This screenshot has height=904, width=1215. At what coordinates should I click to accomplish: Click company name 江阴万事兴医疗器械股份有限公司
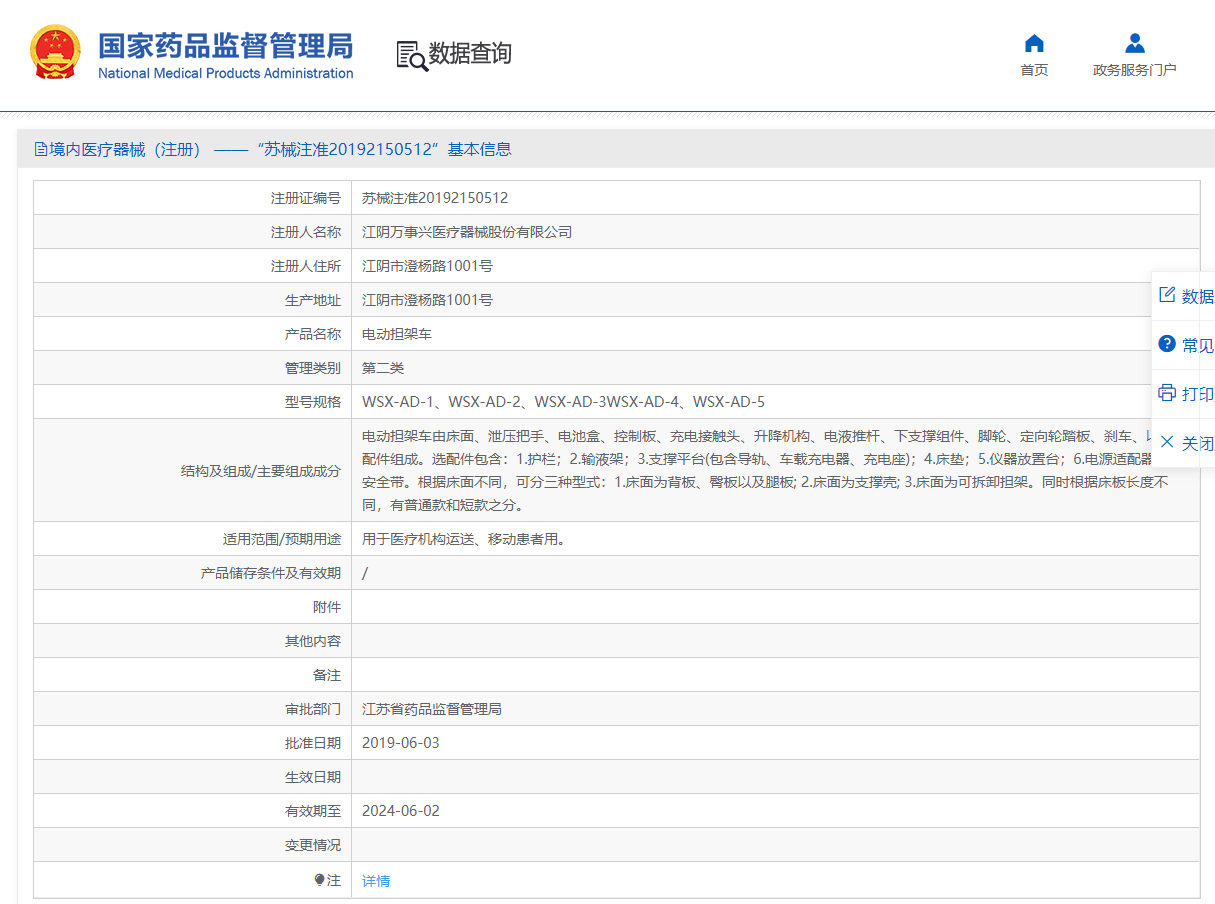coord(467,232)
